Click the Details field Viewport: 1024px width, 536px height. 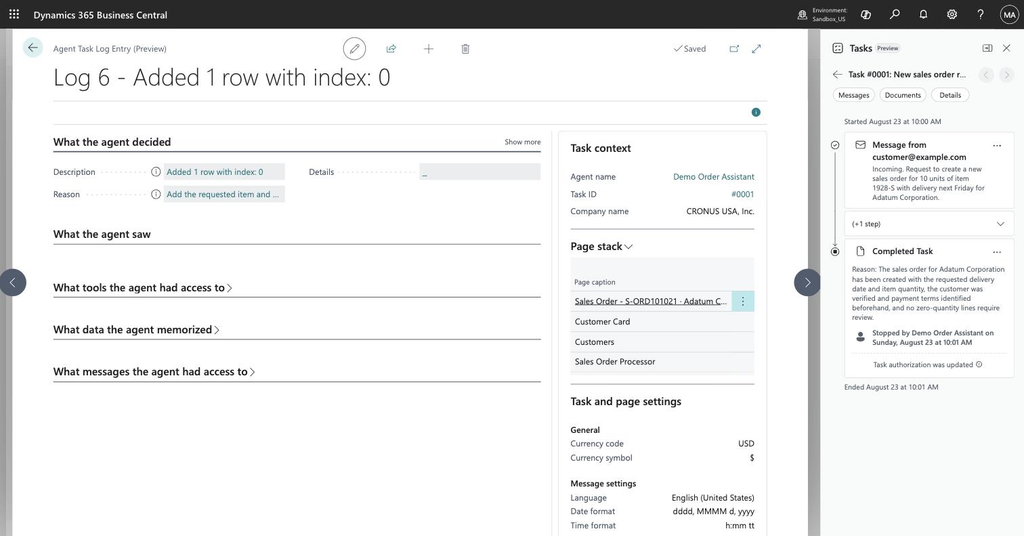480,172
